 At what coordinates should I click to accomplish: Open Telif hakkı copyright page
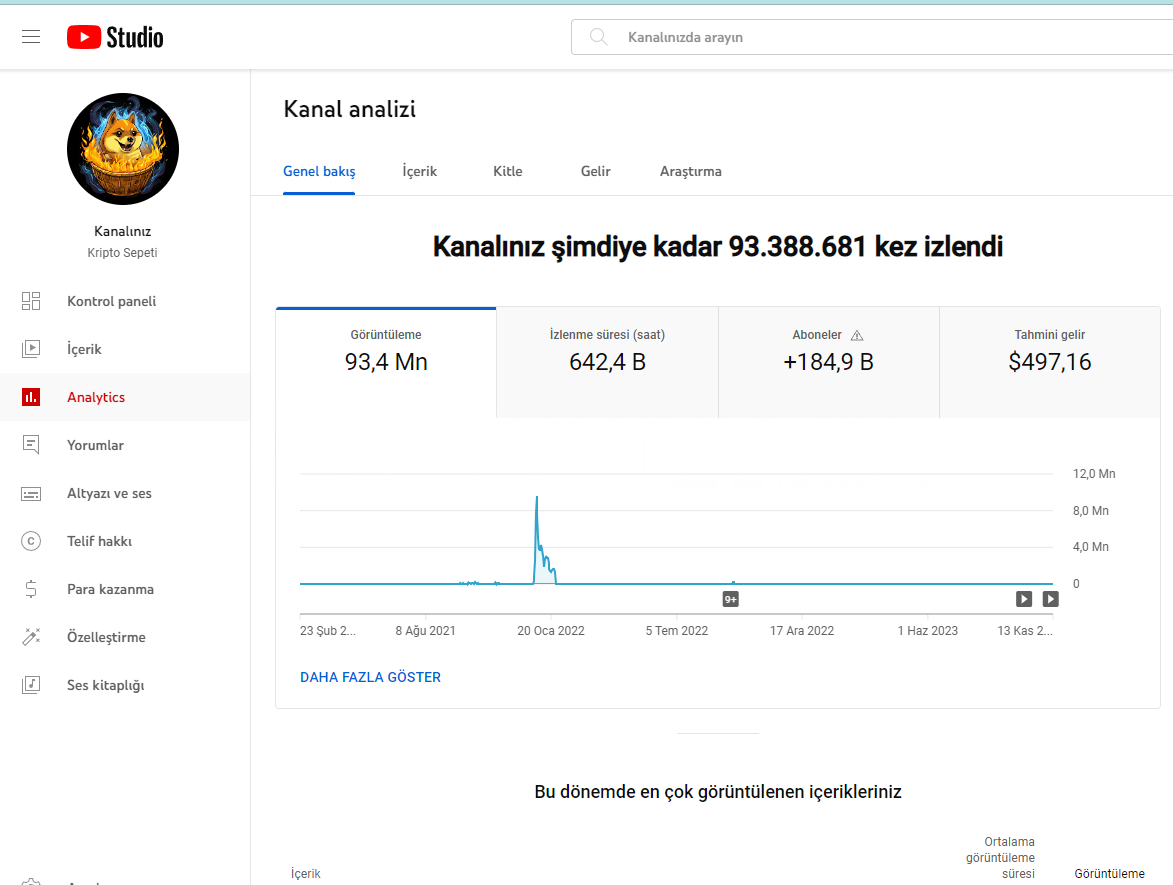click(x=99, y=541)
